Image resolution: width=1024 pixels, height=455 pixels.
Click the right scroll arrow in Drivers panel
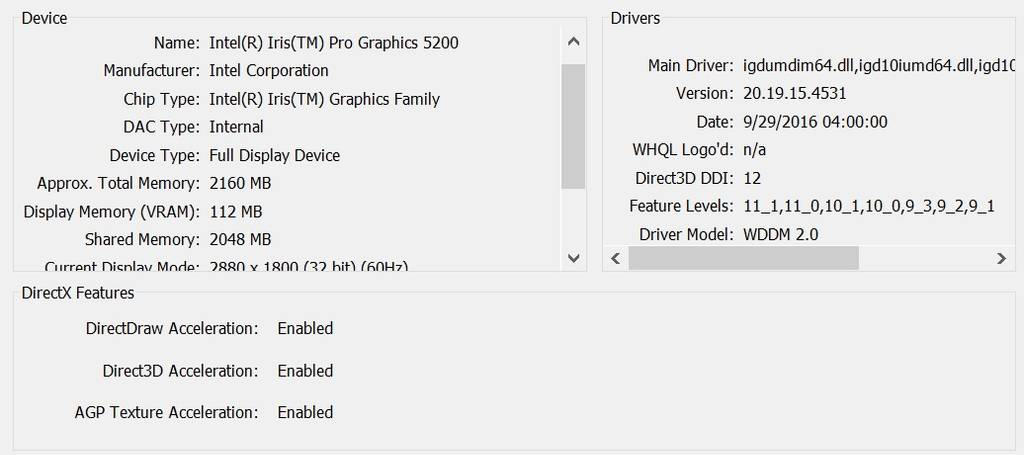[1001, 258]
